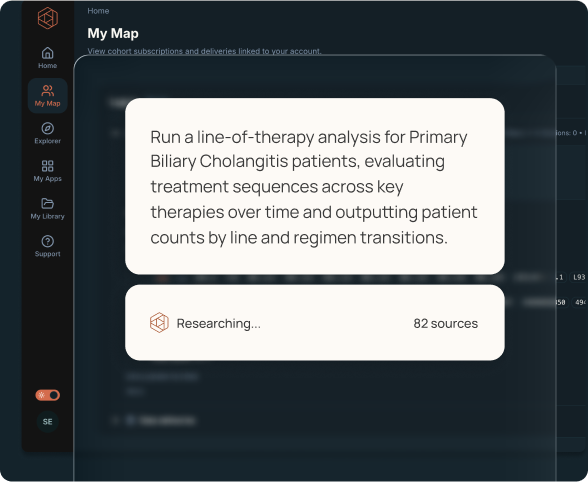Click the line-of-therapy prompt card
Viewport: 588px width, 482px height.
point(315,186)
